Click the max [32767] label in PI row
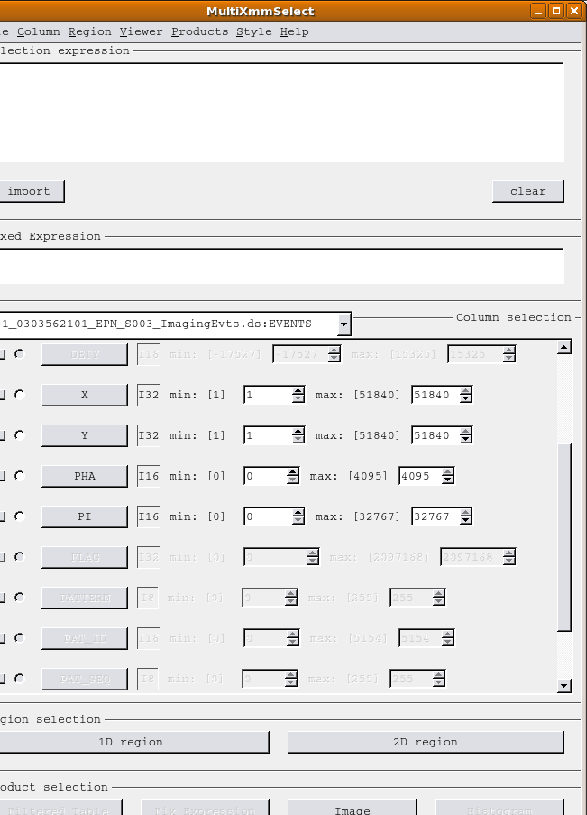The image size is (587, 815). (357, 516)
